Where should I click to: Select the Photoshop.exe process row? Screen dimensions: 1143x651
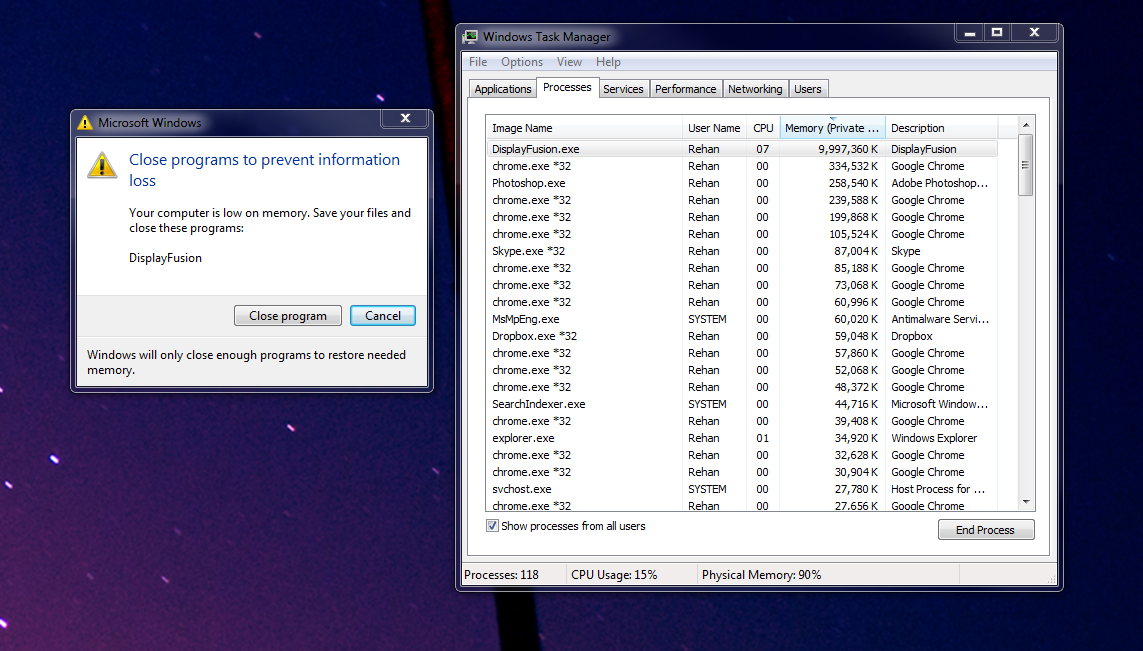pyautogui.click(x=528, y=183)
